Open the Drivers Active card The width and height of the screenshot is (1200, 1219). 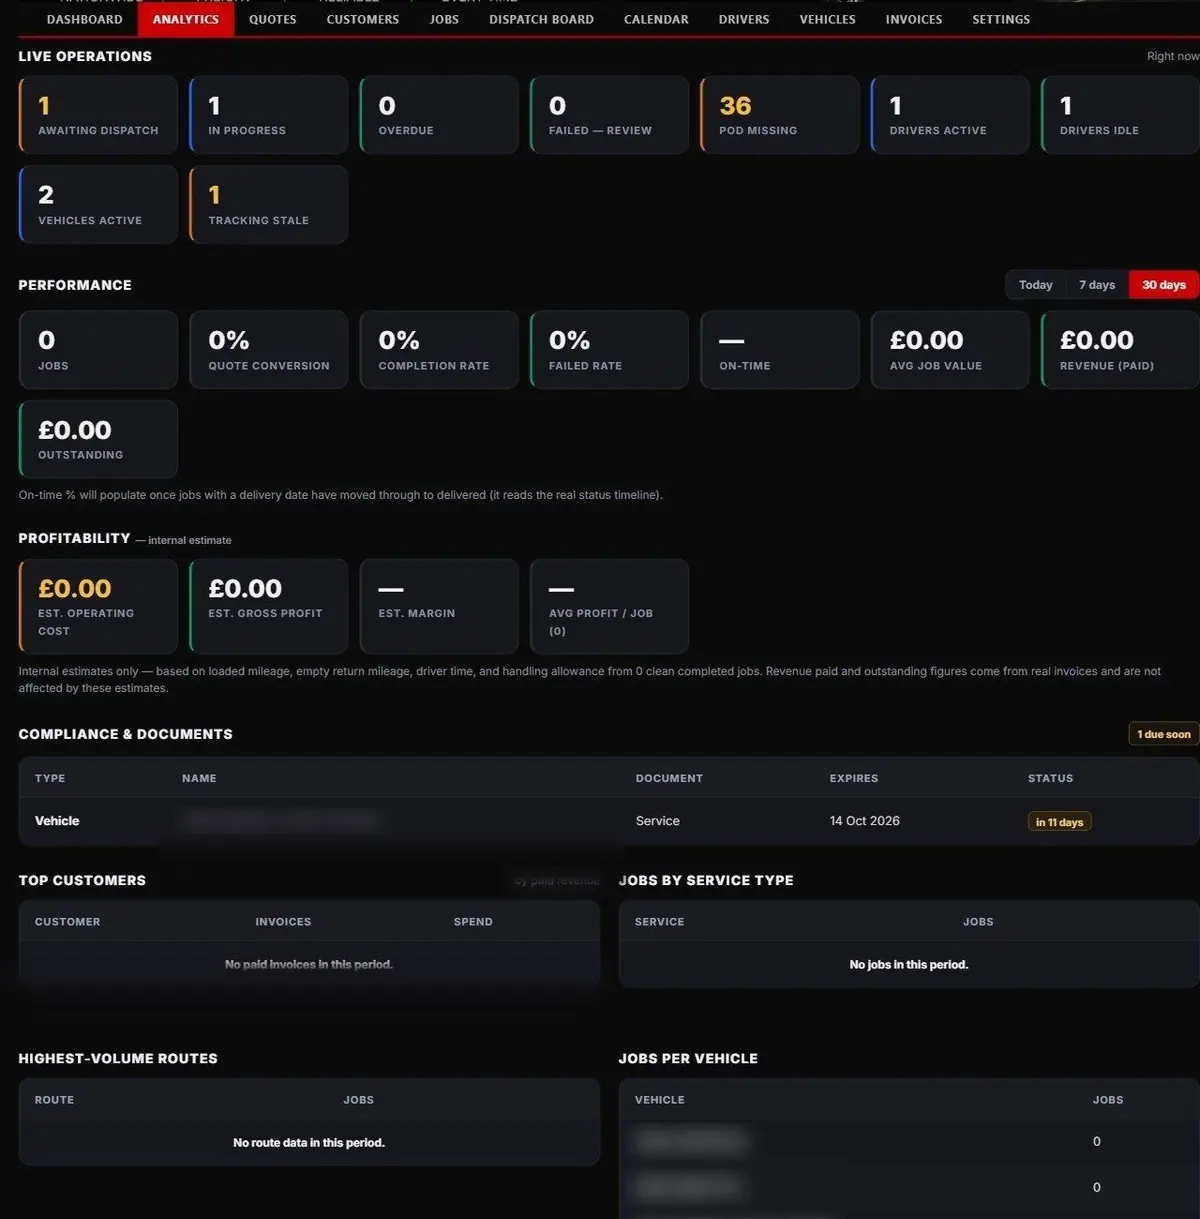[x=950, y=115]
